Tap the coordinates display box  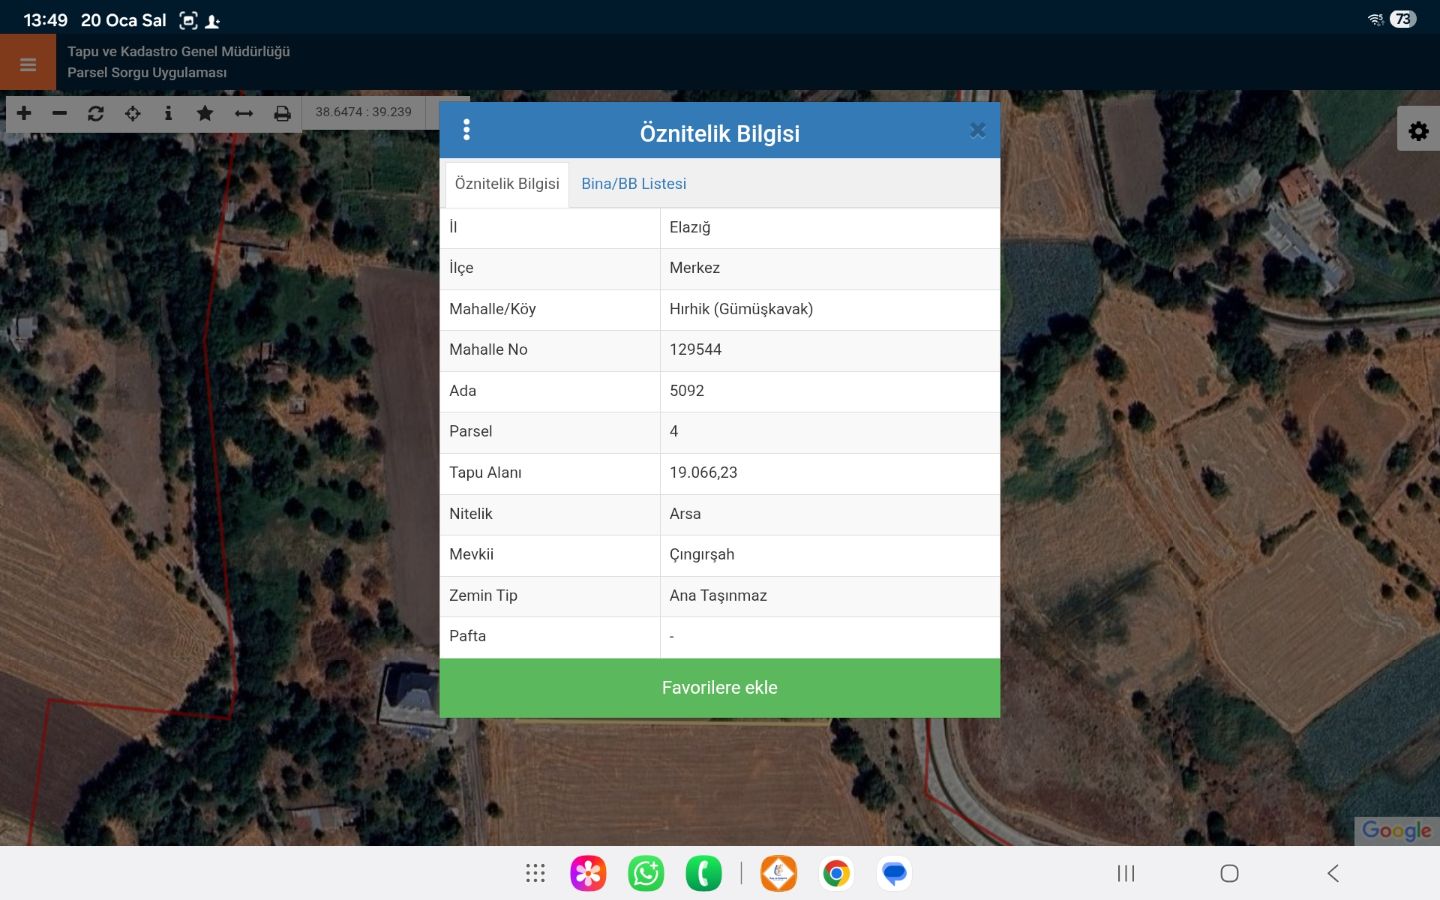(x=364, y=112)
